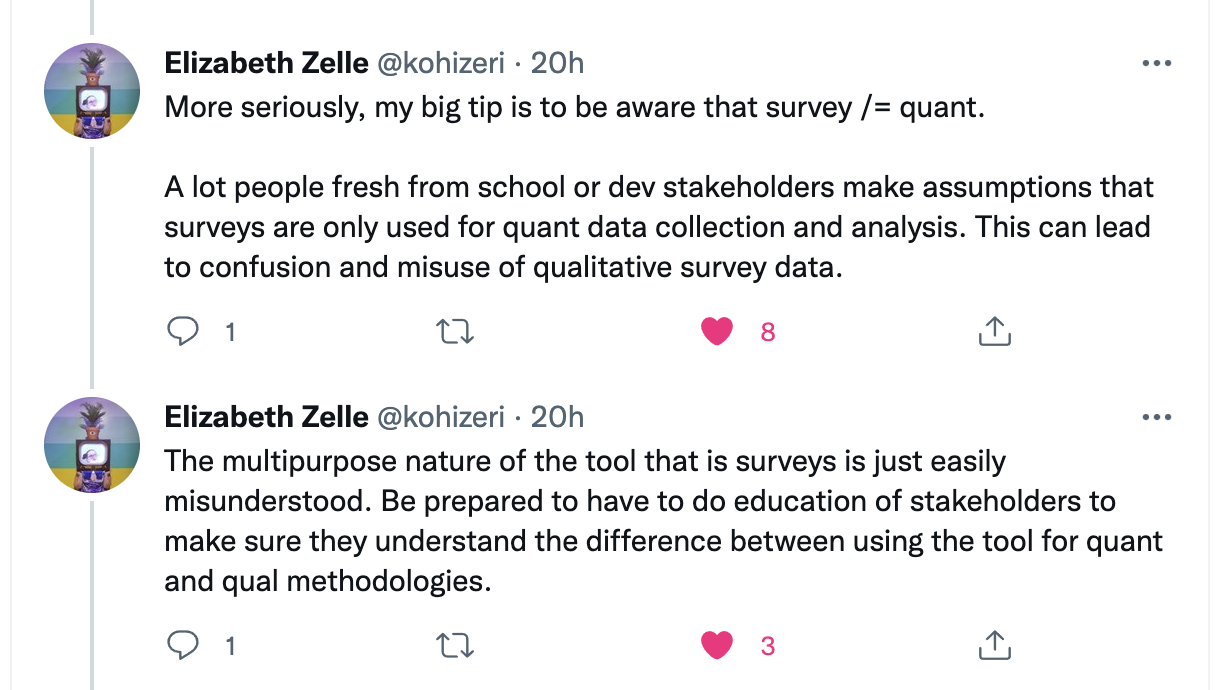Click the @kohizeri handle on the second tweet

(x=440, y=417)
